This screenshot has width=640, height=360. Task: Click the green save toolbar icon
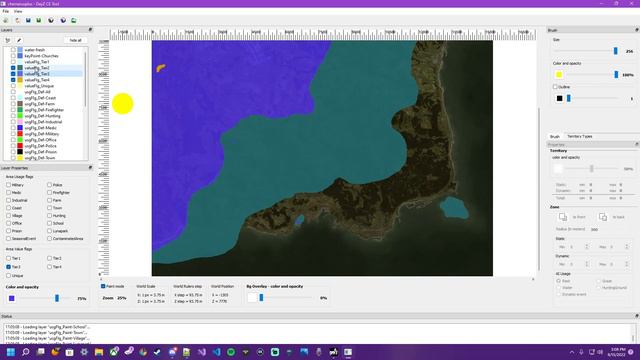tap(39, 20)
